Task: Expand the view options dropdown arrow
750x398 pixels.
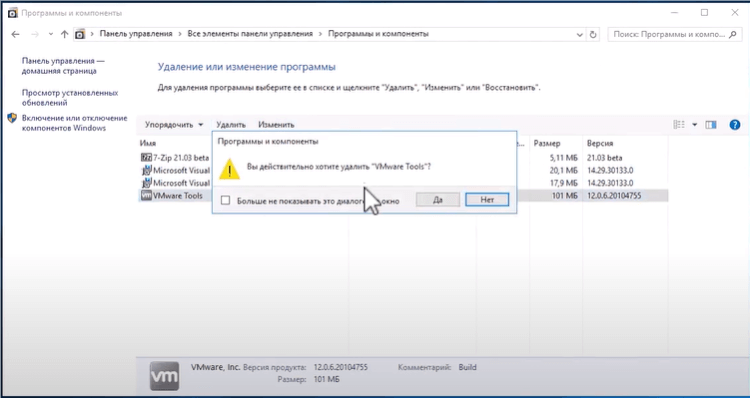Action: (695, 125)
